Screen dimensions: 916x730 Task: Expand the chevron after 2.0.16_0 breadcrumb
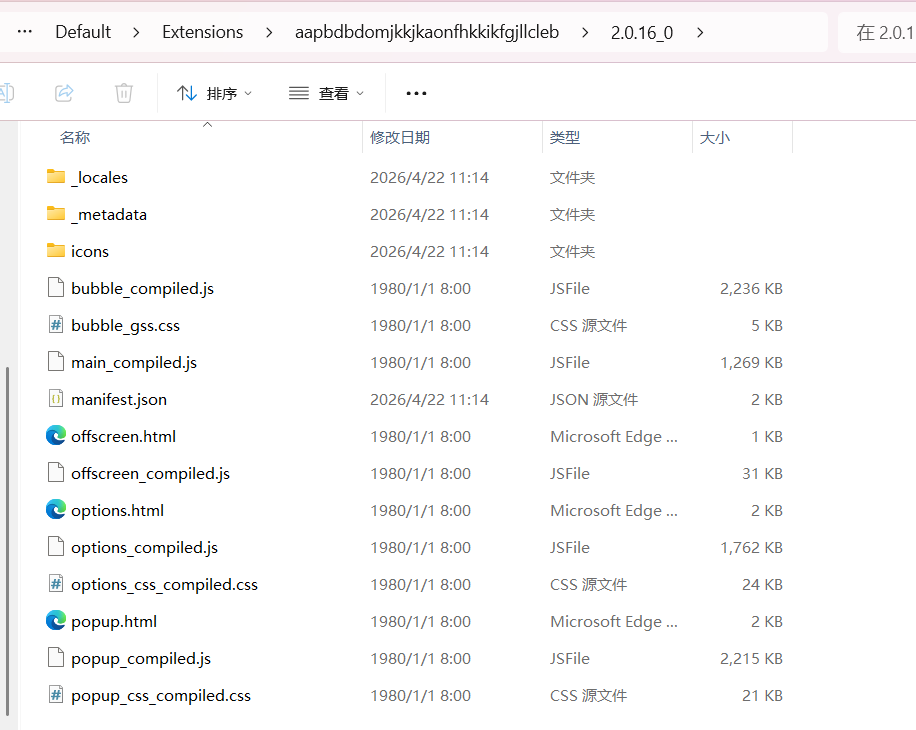[x=700, y=32]
